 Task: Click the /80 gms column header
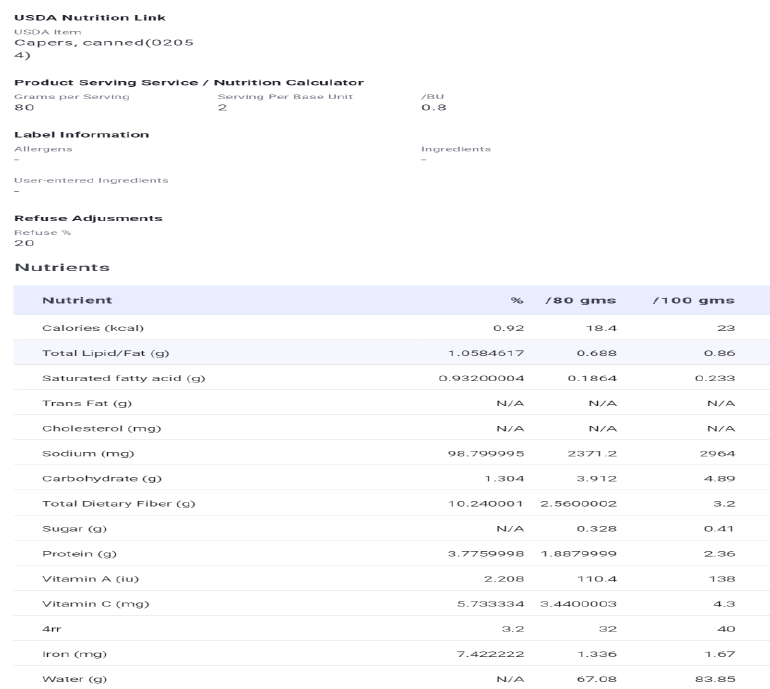click(580, 300)
